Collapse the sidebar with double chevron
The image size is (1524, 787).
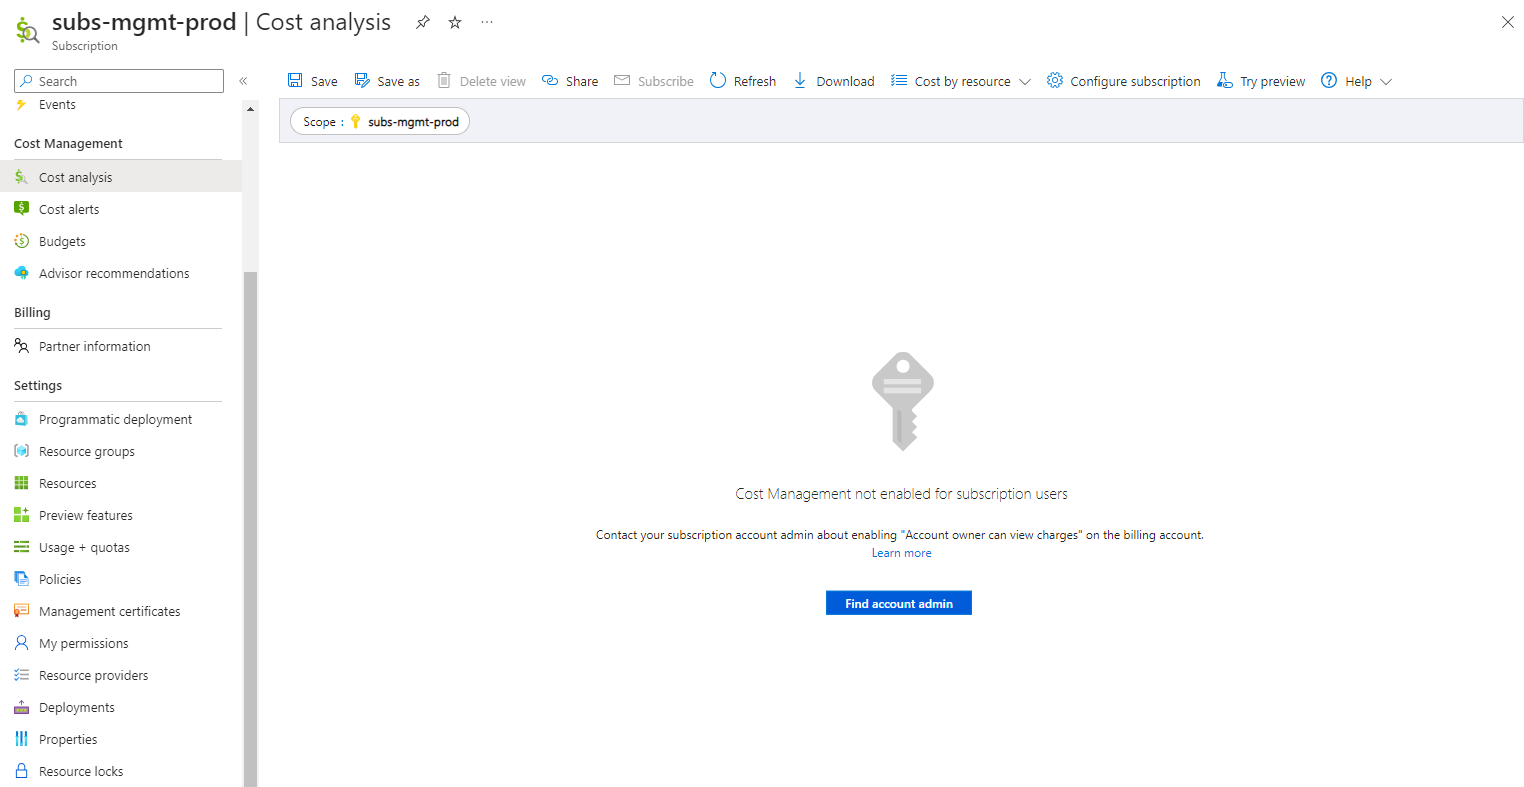pos(243,81)
